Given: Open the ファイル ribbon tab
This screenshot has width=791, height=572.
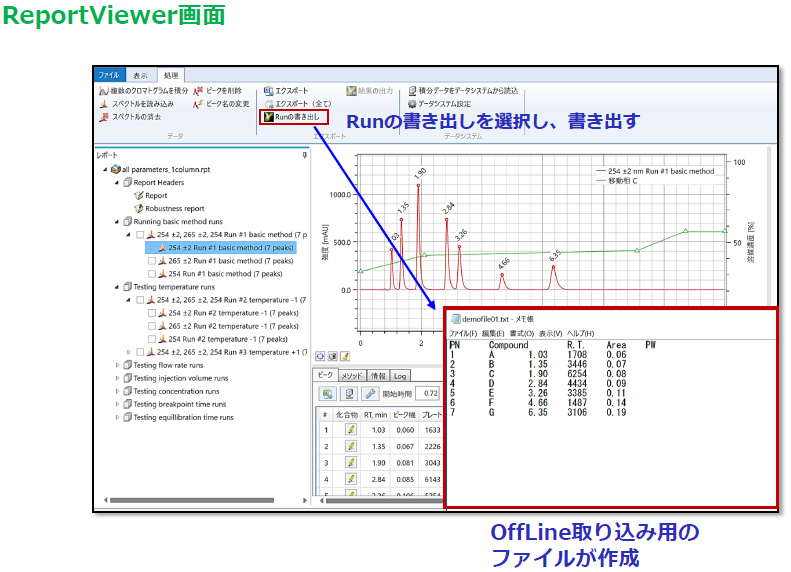Looking at the screenshot, I should (109, 75).
